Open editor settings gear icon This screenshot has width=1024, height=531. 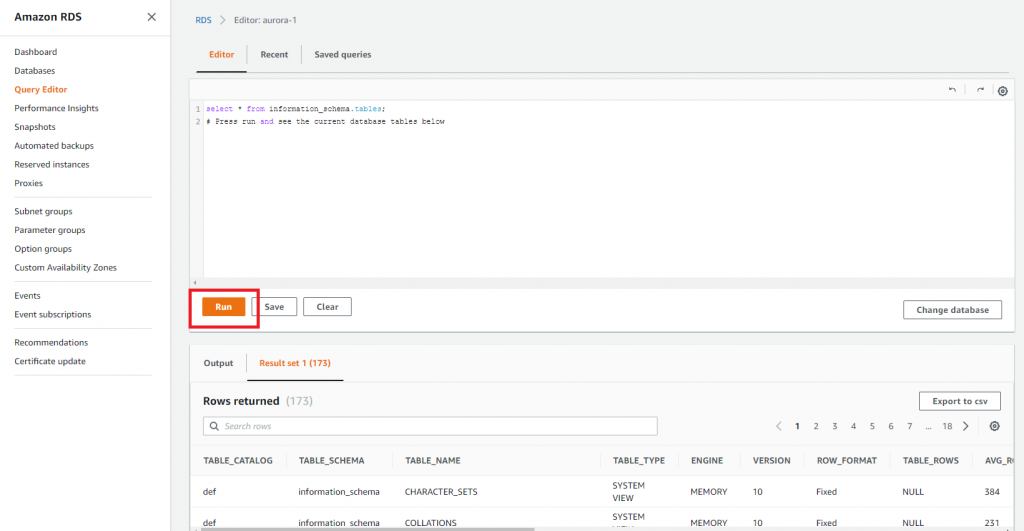1002,91
